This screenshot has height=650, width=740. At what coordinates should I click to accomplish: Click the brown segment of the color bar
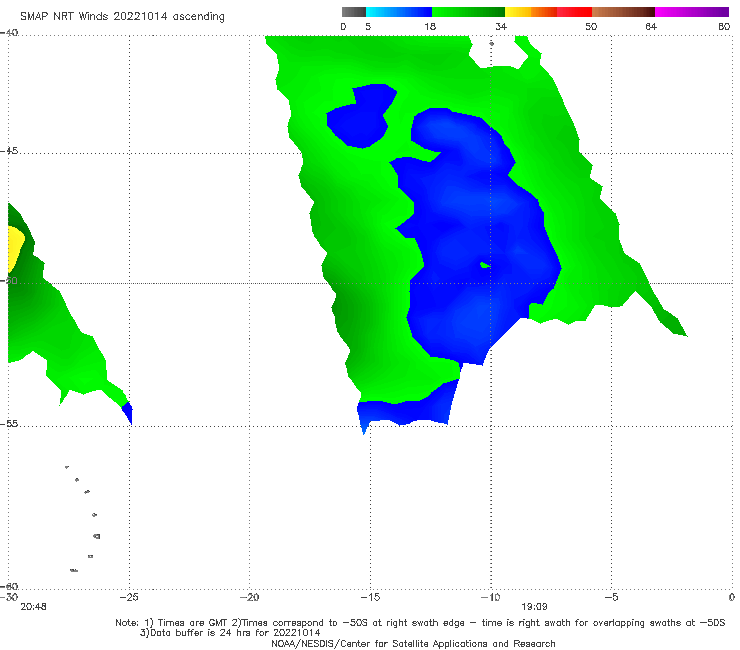[623, 12]
